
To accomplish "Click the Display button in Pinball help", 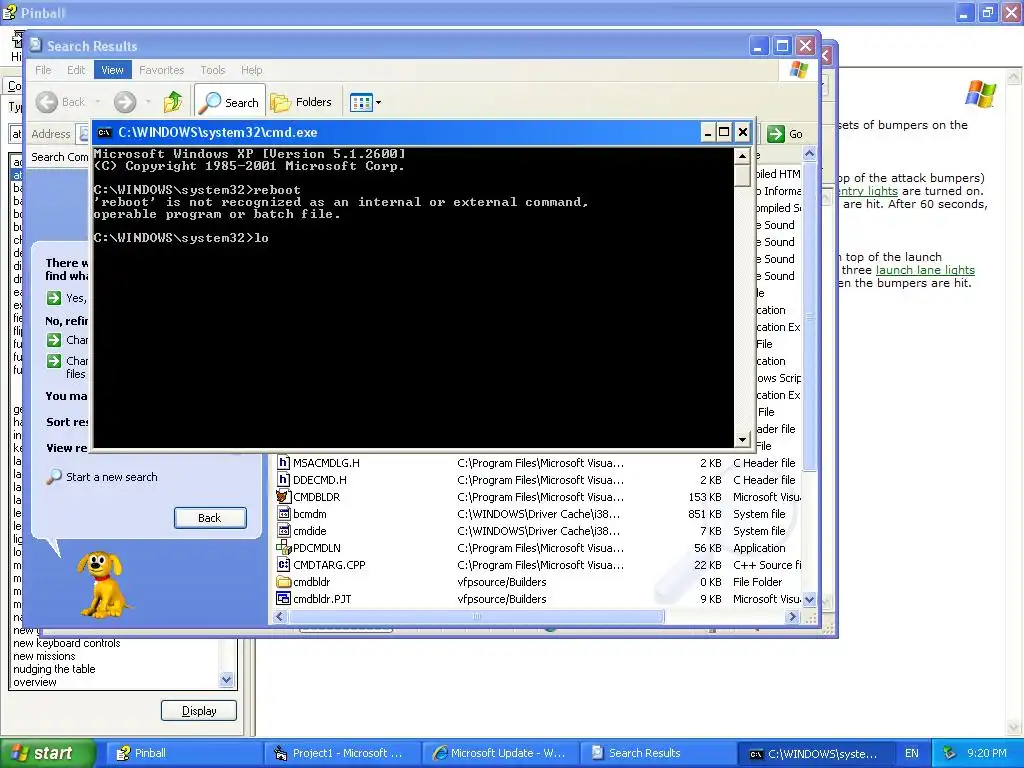I will pyautogui.click(x=199, y=711).
